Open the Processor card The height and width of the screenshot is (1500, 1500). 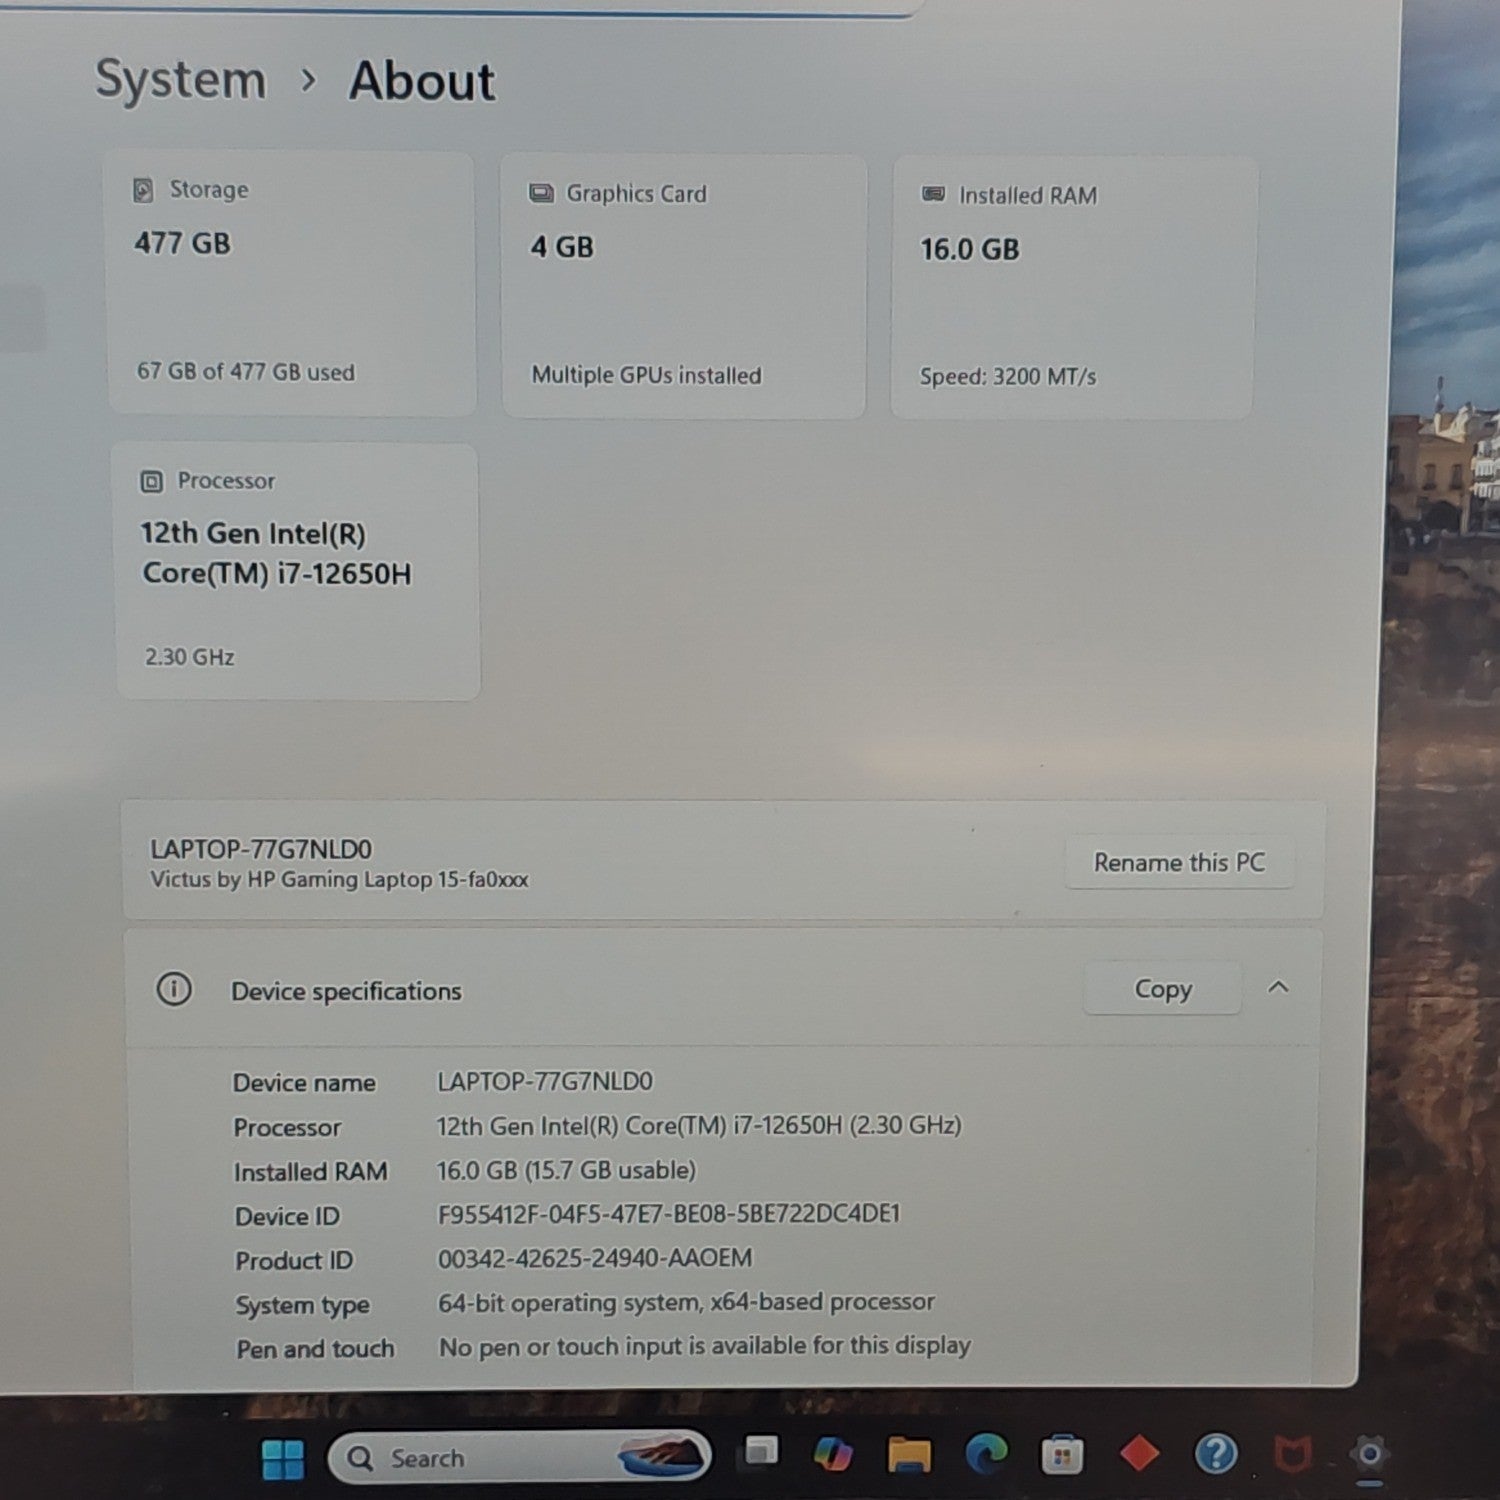297,571
